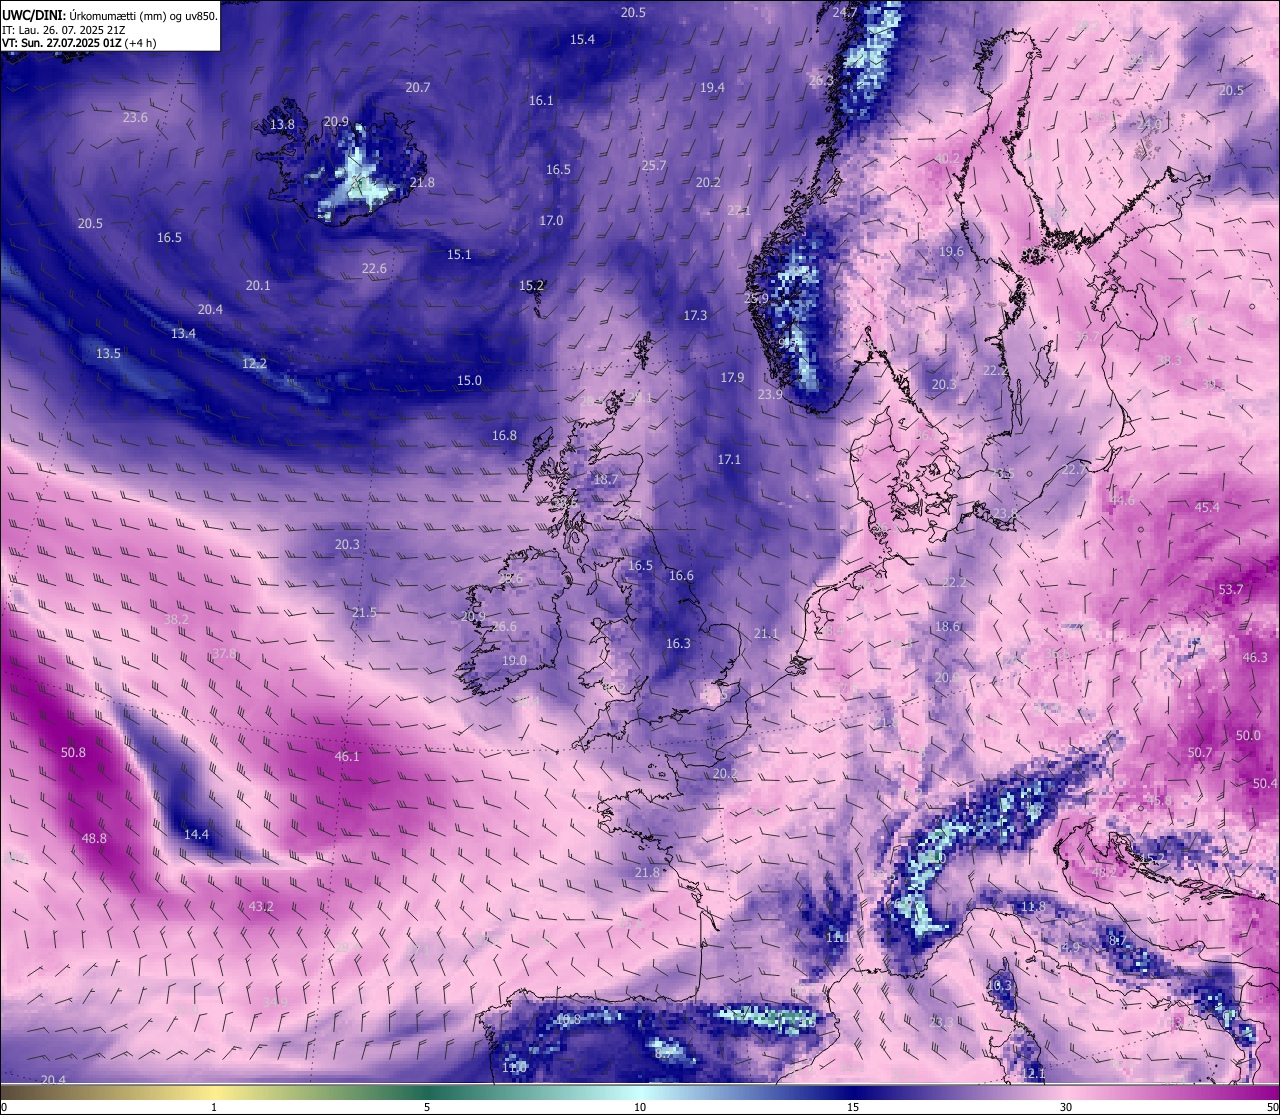
Task: Click the 48.8 value label
Action: (94, 839)
